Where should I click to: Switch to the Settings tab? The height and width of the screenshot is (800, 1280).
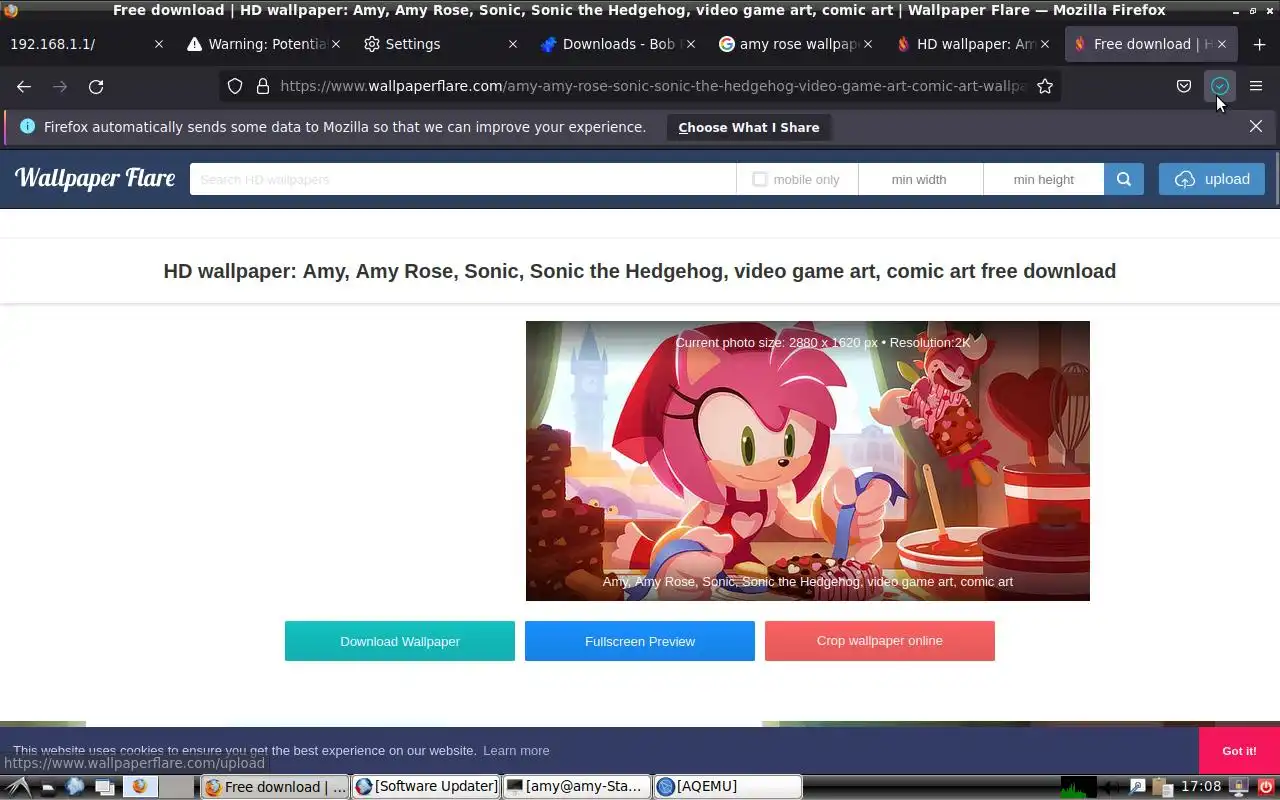[x=441, y=44]
